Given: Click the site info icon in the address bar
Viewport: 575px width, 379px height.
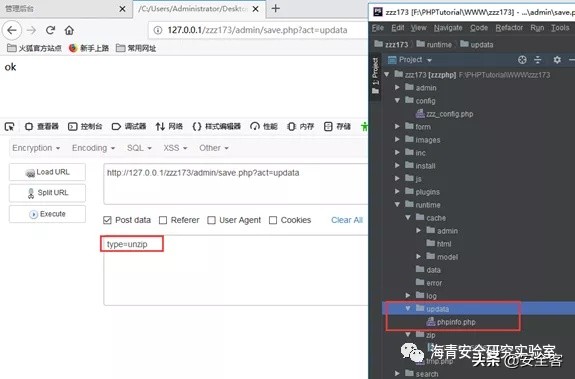Looking at the screenshot, I should tap(158, 30).
